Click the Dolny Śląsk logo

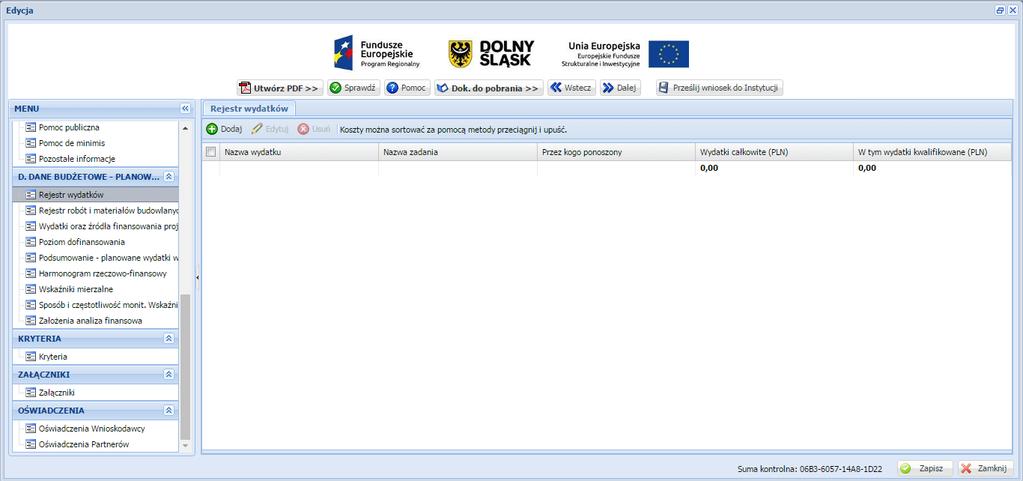click(x=491, y=54)
